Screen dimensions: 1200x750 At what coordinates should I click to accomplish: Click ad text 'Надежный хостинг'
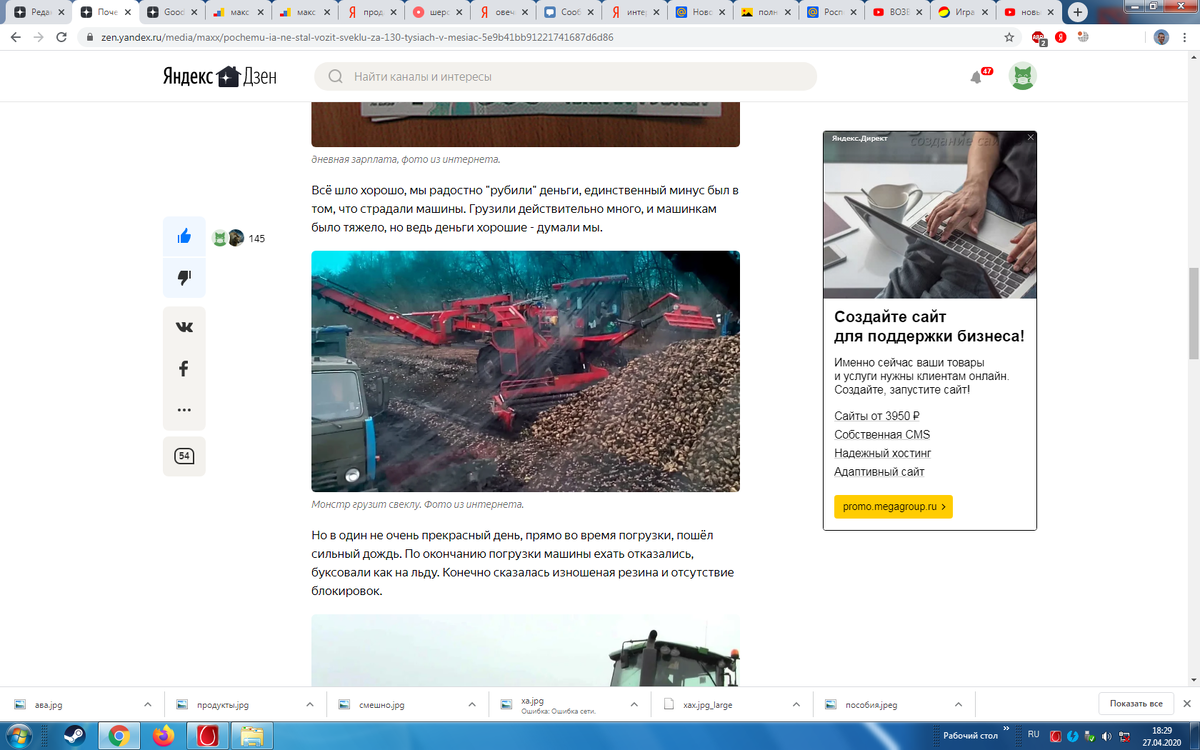(x=884, y=453)
